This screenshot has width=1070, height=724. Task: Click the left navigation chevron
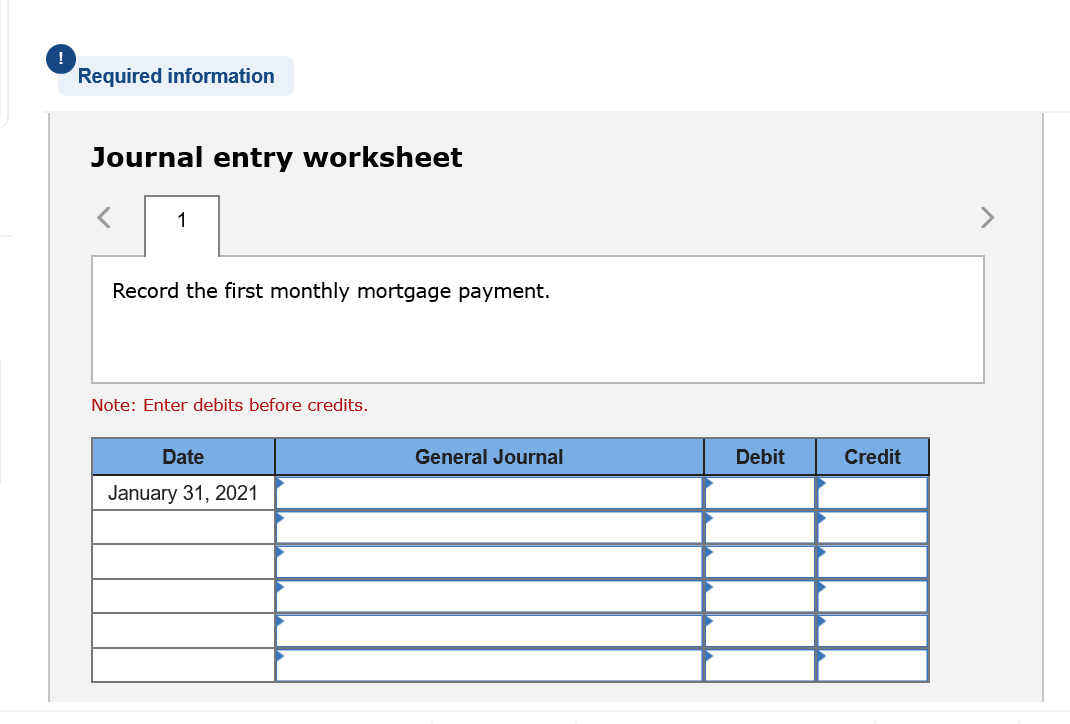102,217
